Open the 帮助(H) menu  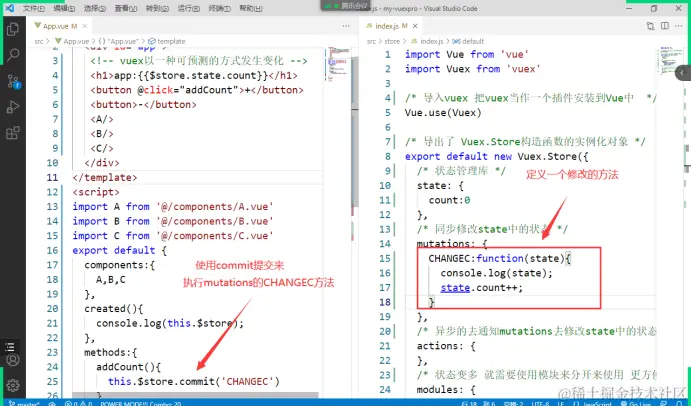point(251,8)
